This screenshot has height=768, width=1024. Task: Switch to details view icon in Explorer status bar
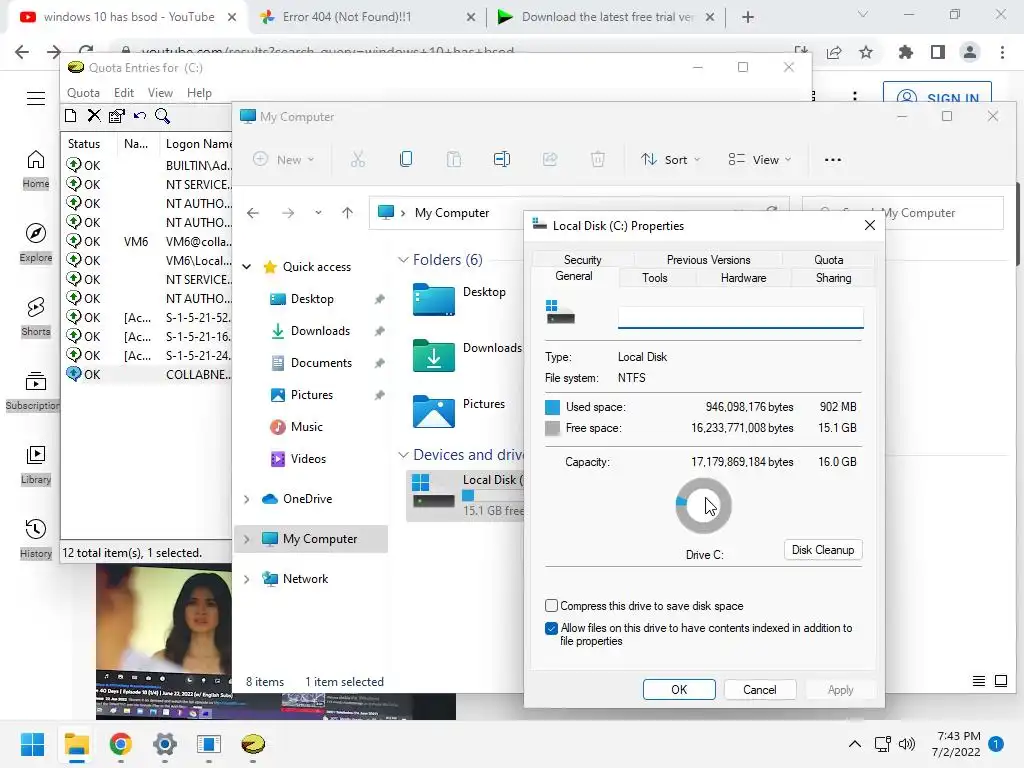click(x=978, y=681)
